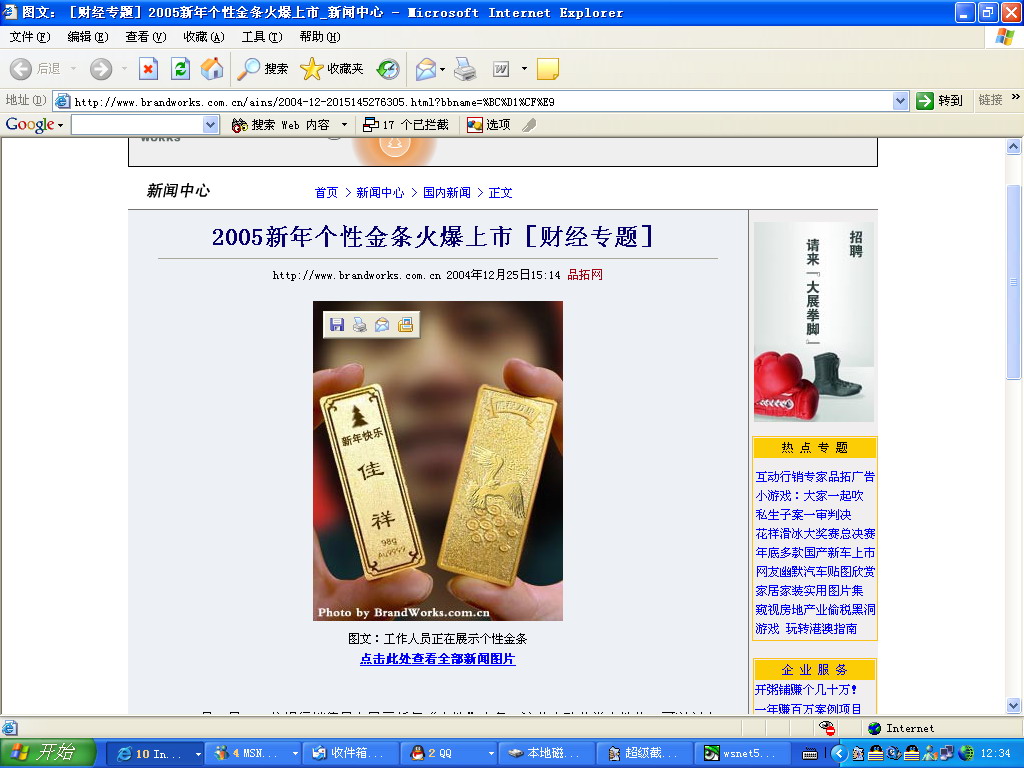
Task: Click the yellow note toolbar icon
Action: coord(547,69)
